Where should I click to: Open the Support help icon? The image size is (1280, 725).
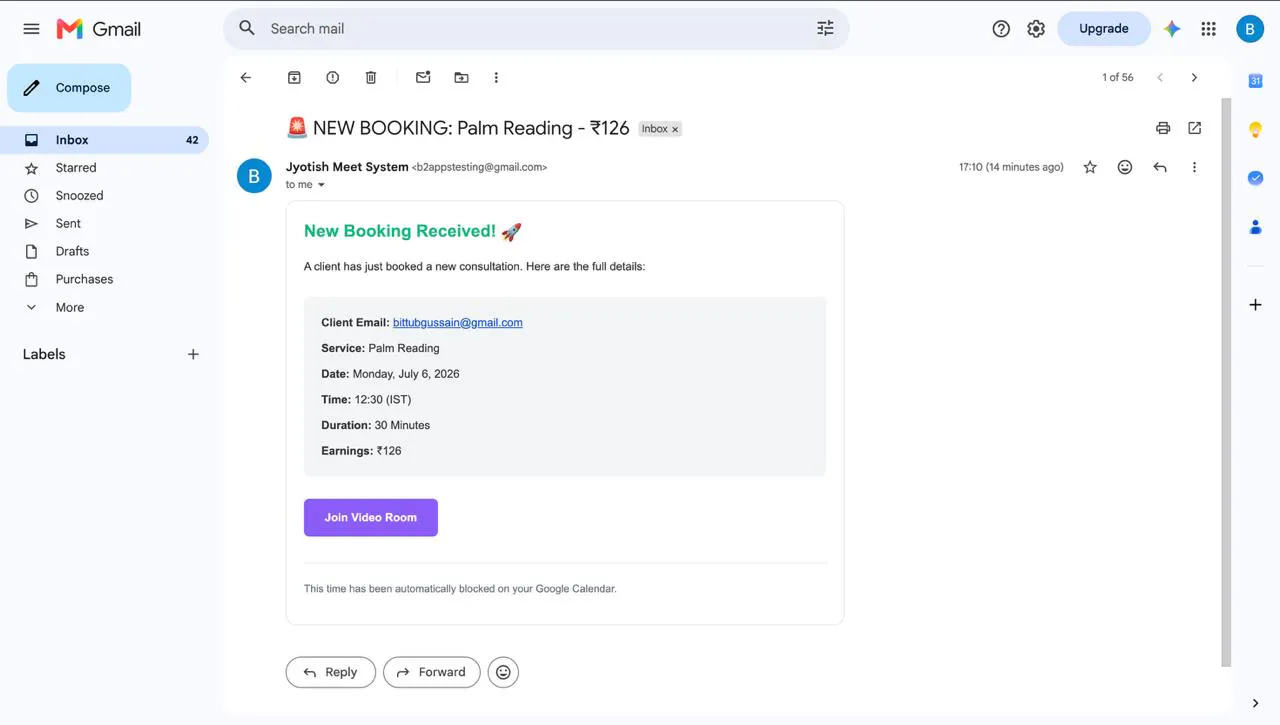[x=1001, y=29]
